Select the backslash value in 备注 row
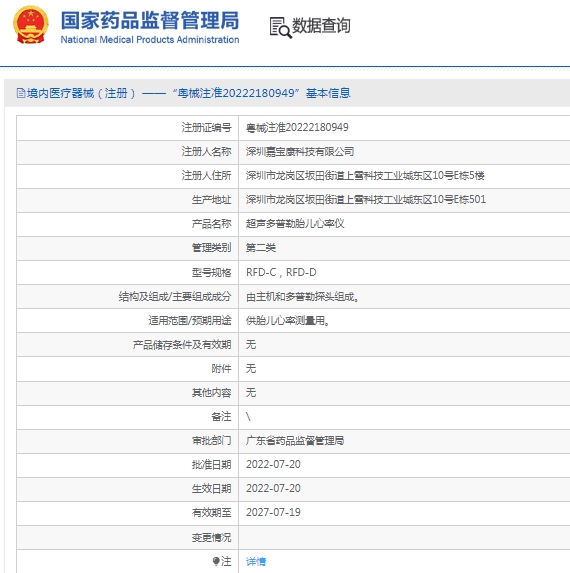570x573 pixels. (248, 416)
